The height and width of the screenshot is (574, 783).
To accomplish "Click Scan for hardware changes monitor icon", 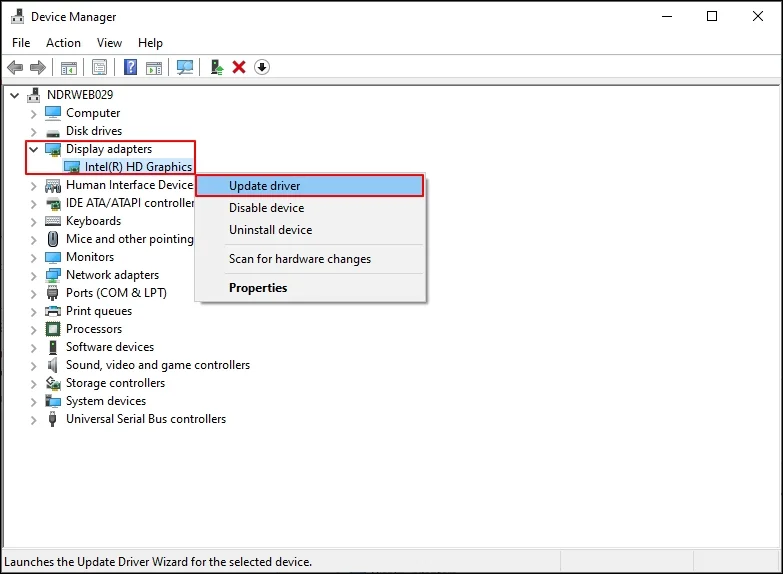I will pyautogui.click(x=185, y=67).
